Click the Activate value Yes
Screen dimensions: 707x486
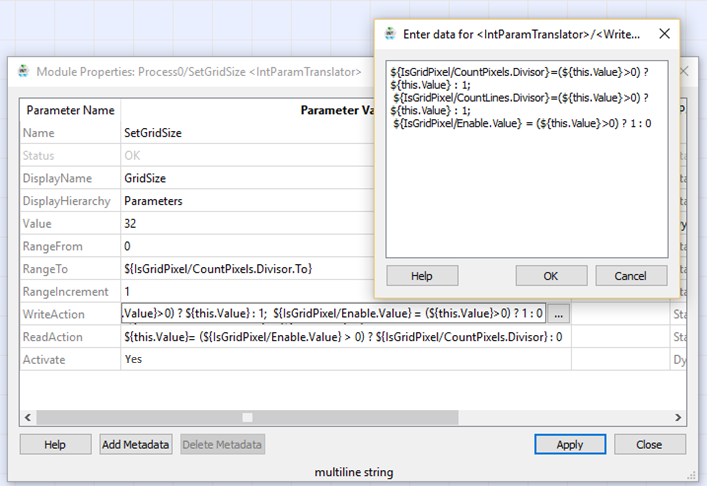click(x=135, y=359)
